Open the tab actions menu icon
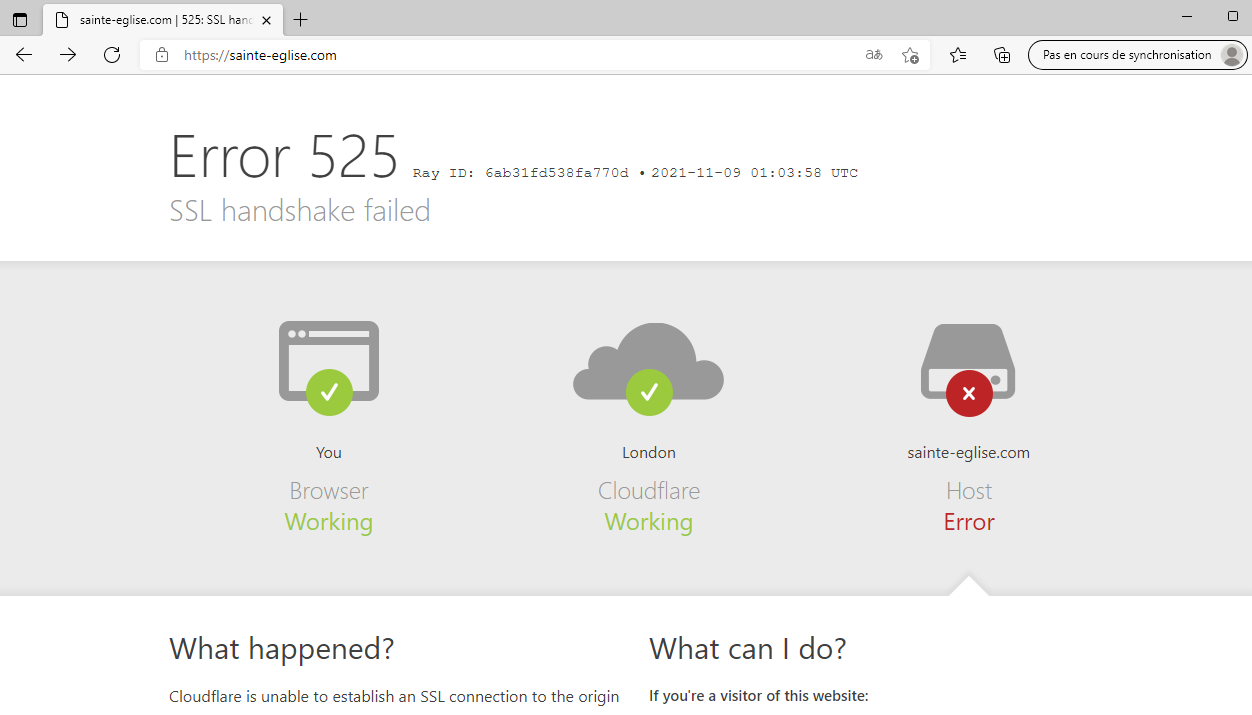Screen dimensions: 1252x715 (20, 20)
